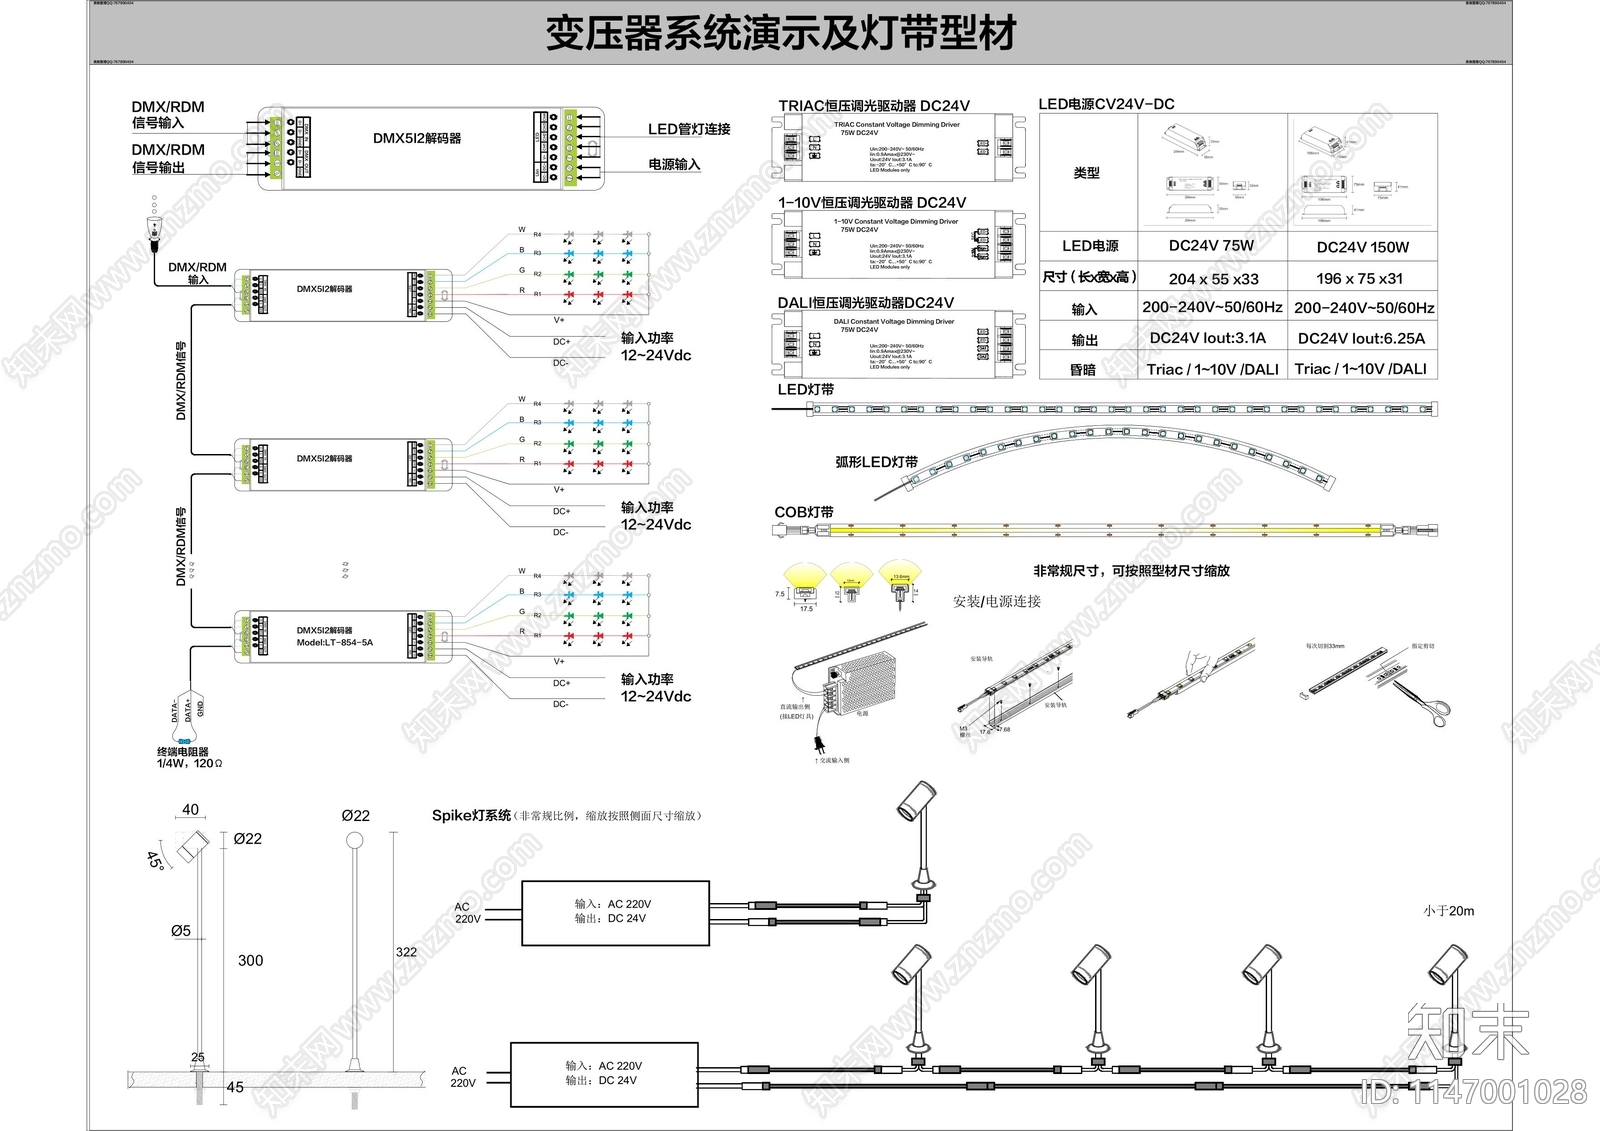Click the 类型 table row header
The width and height of the screenshot is (1600, 1131).
click(1087, 172)
